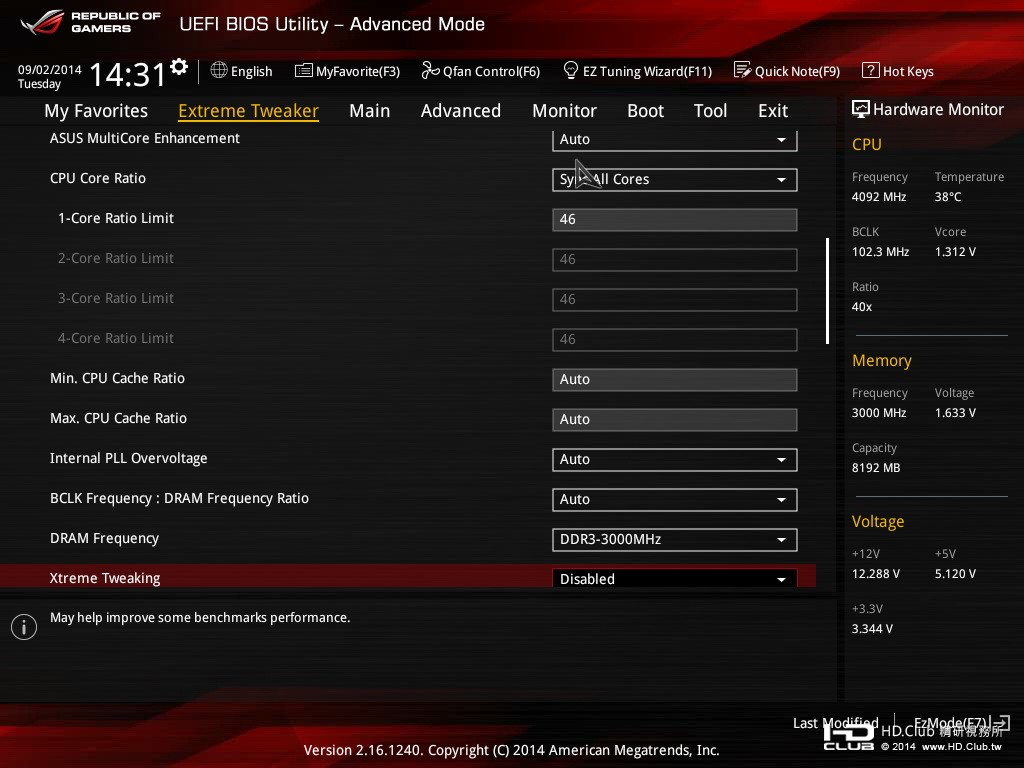Screen dimensions: 1024x768
Task: Open BCLK Frequency : DRAM Frequency Ratio dropdown
Action: tap(675, 500)
